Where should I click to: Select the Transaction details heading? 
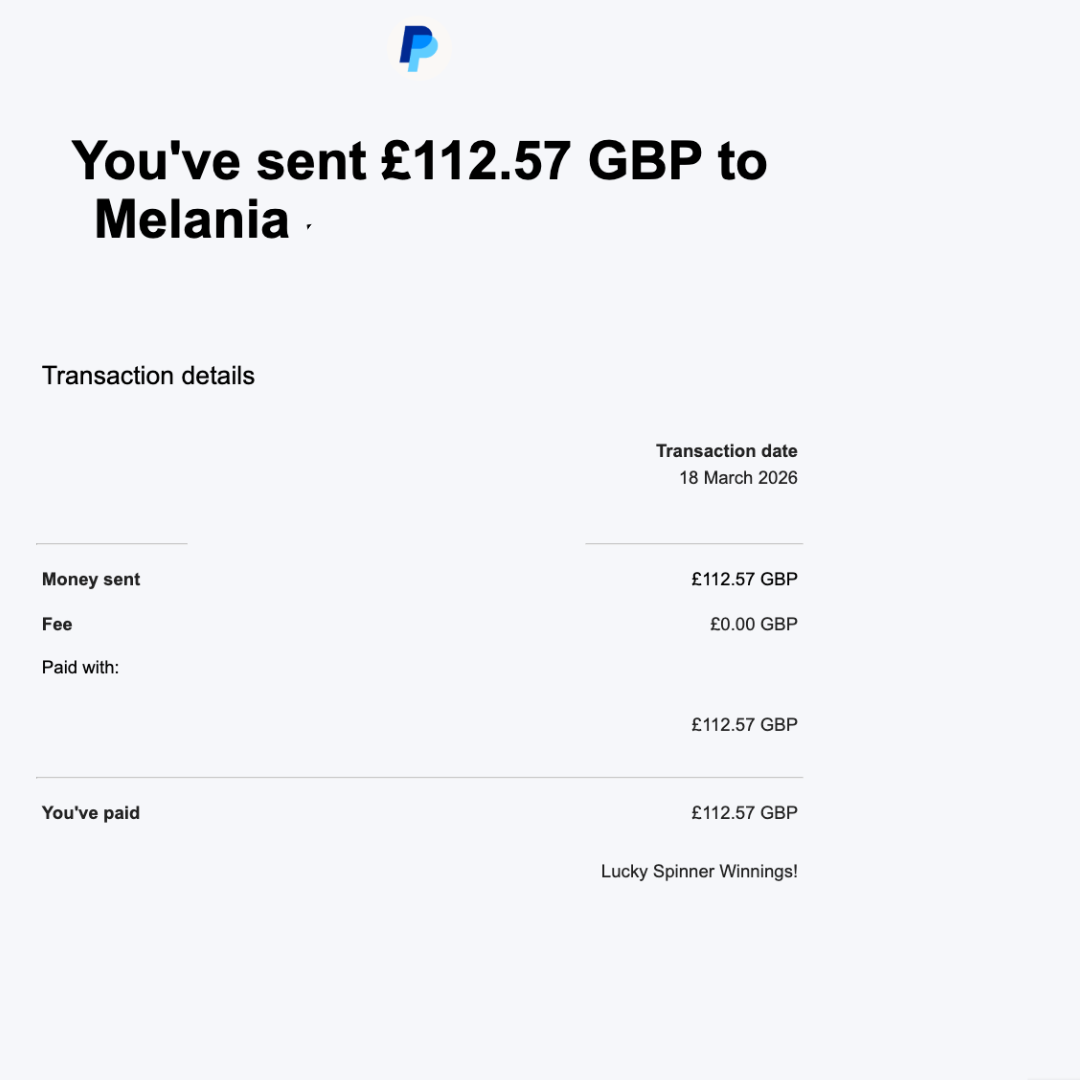tap(148, 376)
